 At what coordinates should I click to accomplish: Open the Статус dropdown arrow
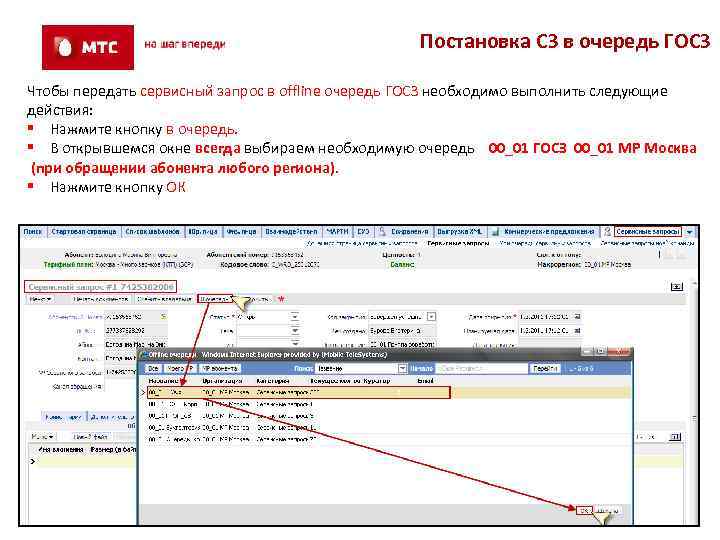295,316
